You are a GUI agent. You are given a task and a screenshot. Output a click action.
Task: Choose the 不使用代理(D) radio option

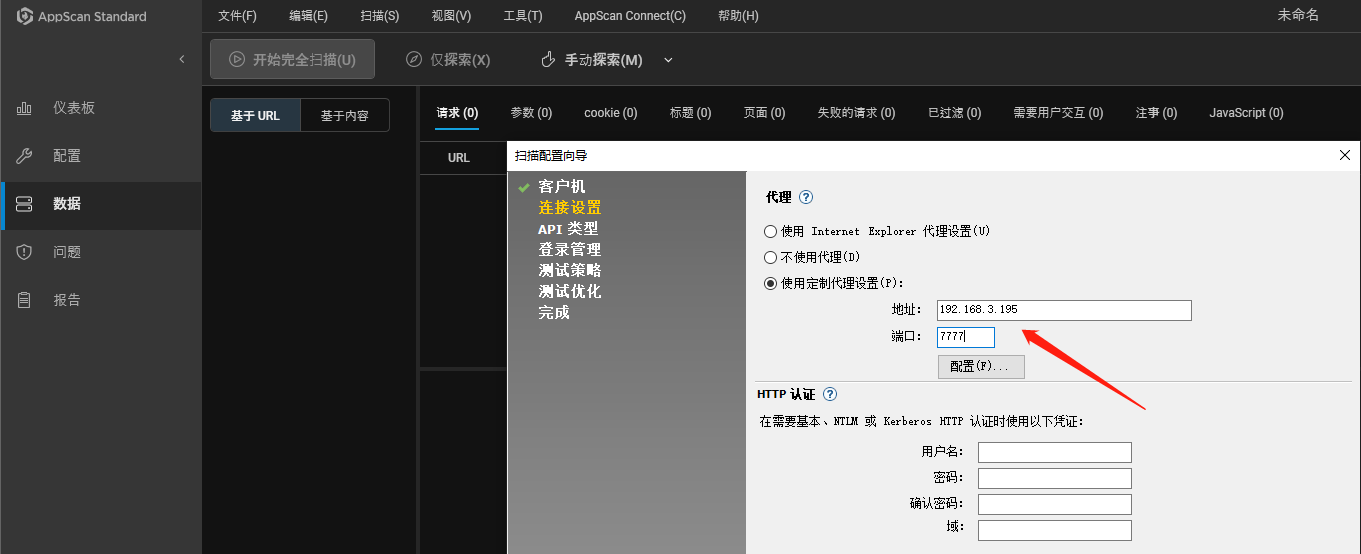pyautogui.click(x=770, y=257)
